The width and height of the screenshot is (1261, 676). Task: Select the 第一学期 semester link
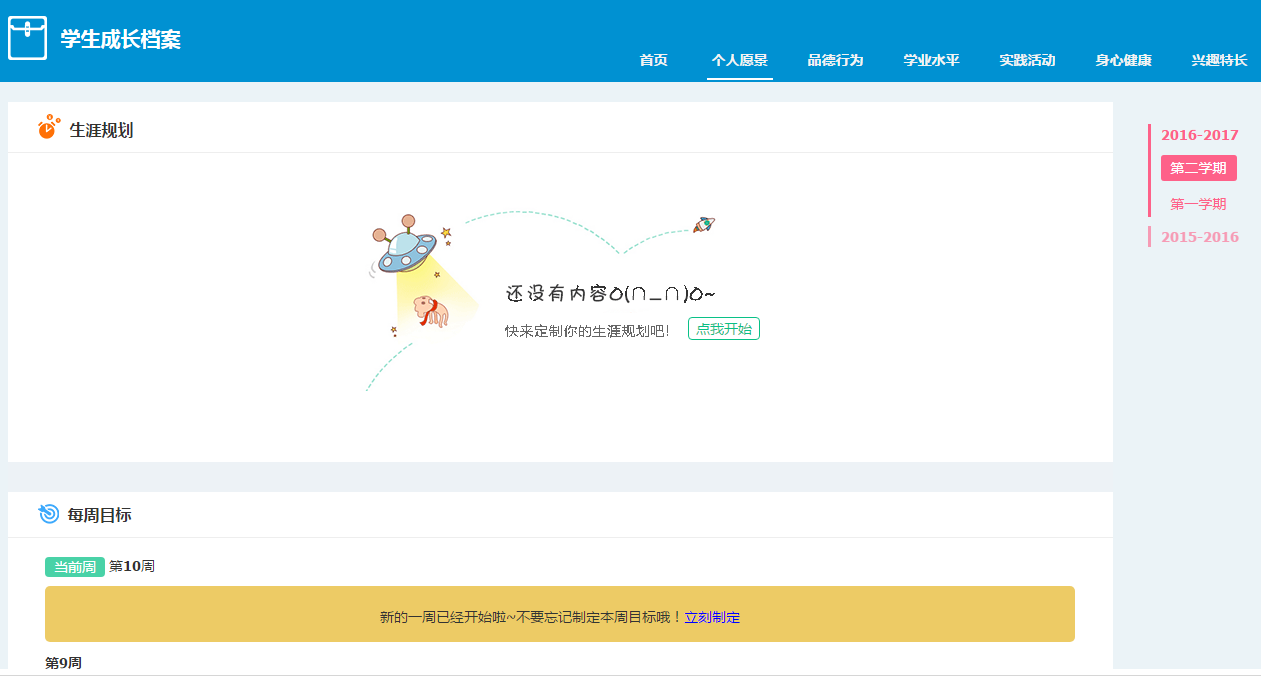pos(1198,204)
